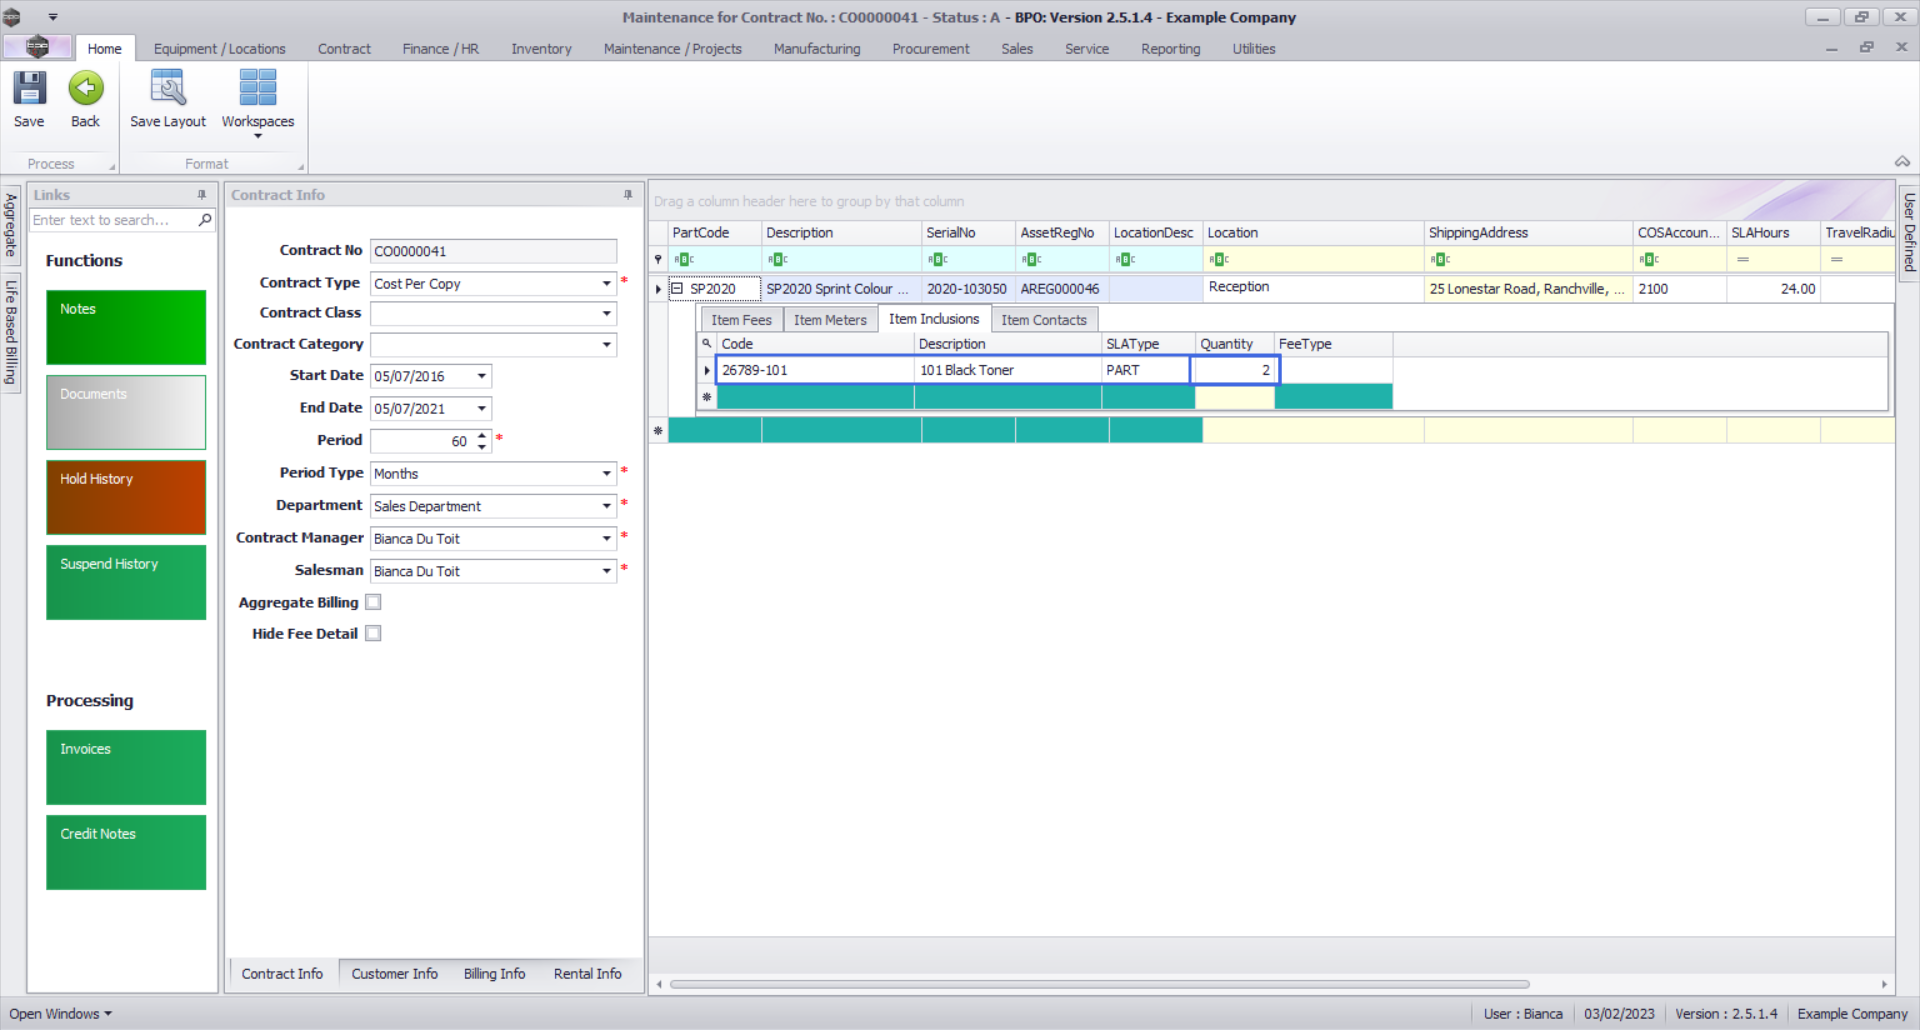This screenshot has width=1920, height=1030.
Task: Click the green Back arrow icon
Action: click(x=85, y=89)
